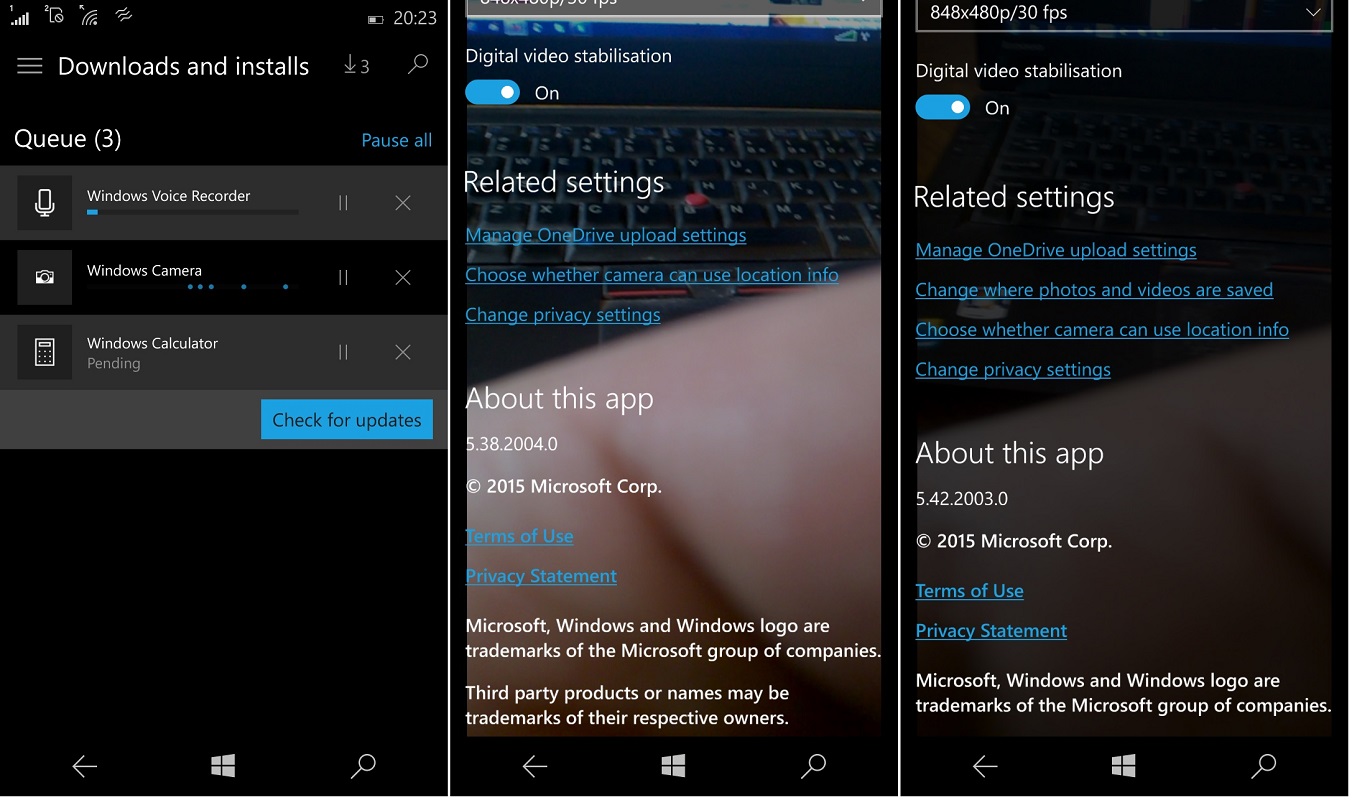
Task: Open Windows Voice Recorder microphone app icon
Action: point(45,203)
